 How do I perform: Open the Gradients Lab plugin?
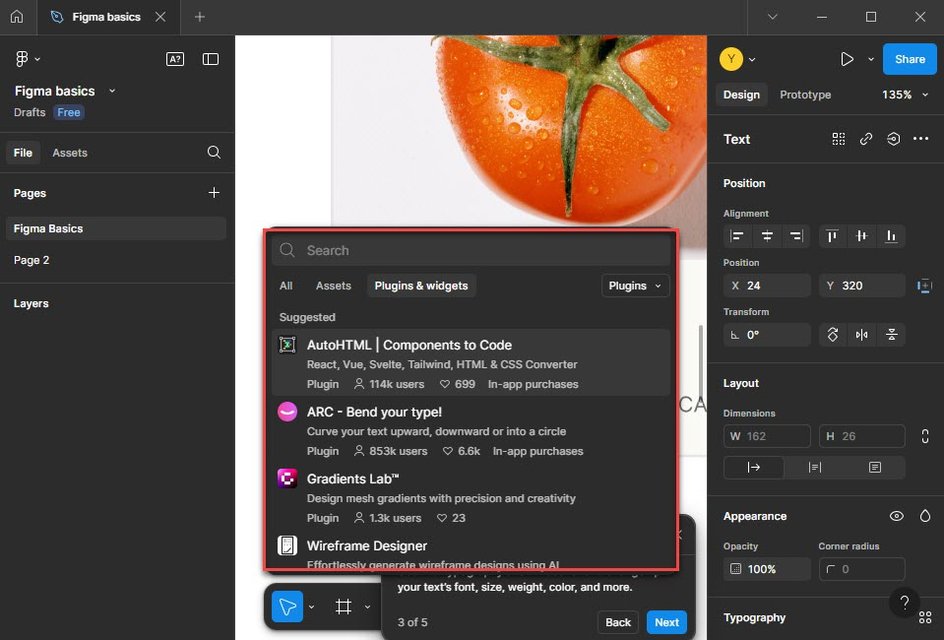471,497
